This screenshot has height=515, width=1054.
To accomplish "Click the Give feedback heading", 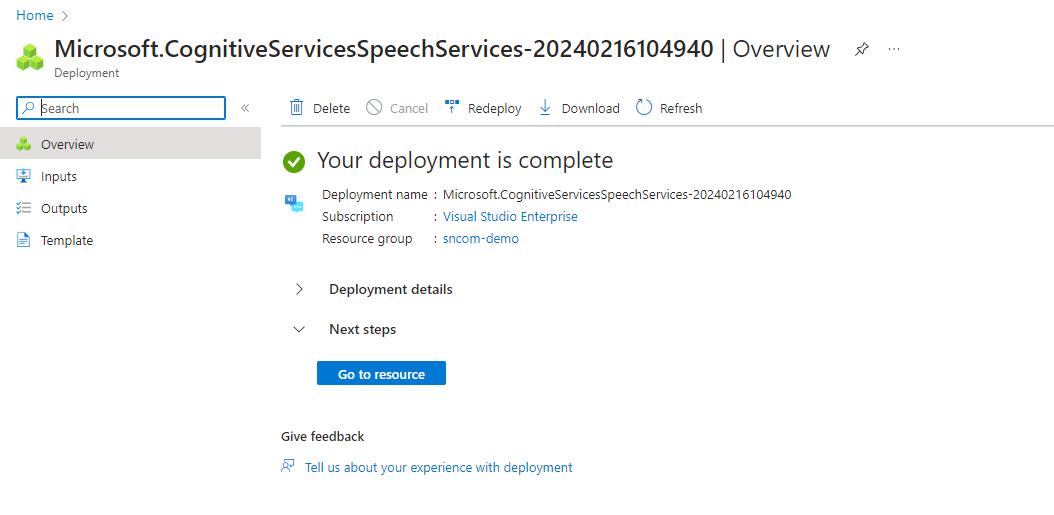I will click(323, 437).
